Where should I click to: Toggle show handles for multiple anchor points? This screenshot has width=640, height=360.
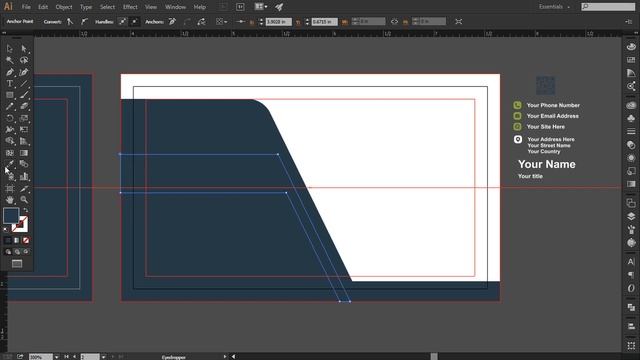(x=122, y=22)
